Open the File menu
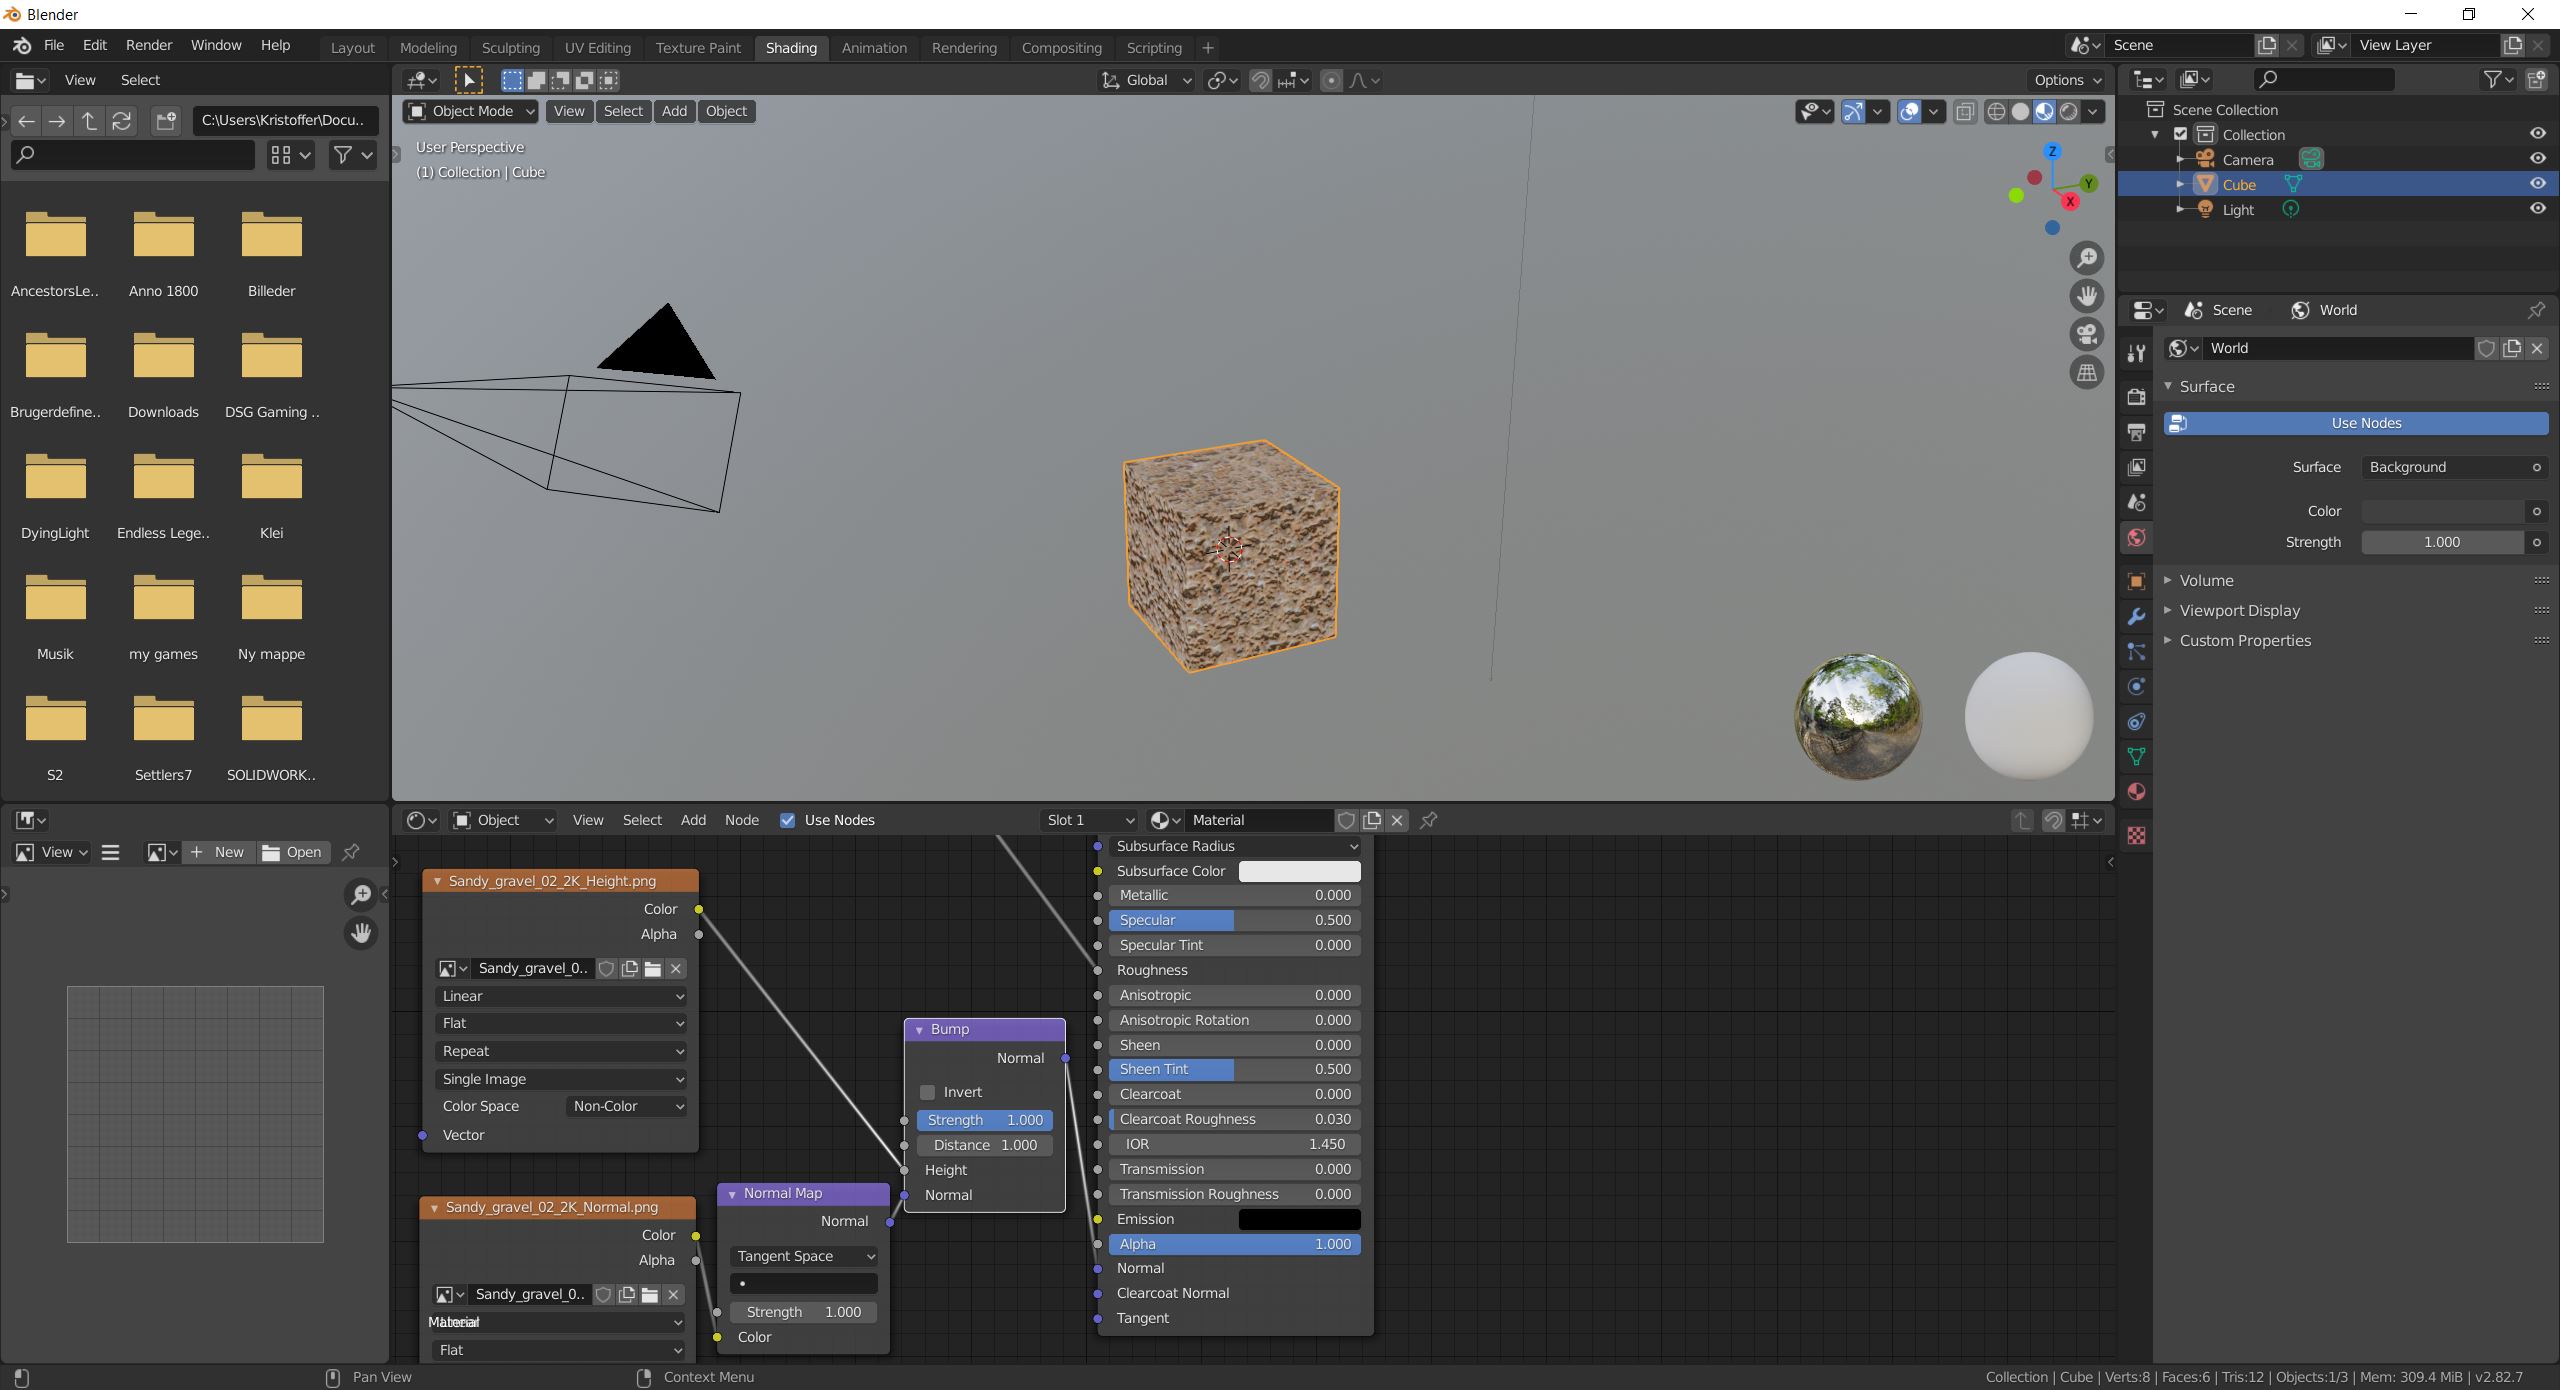The height and width of the screenshot is (1390, 2560). (54, 45)
